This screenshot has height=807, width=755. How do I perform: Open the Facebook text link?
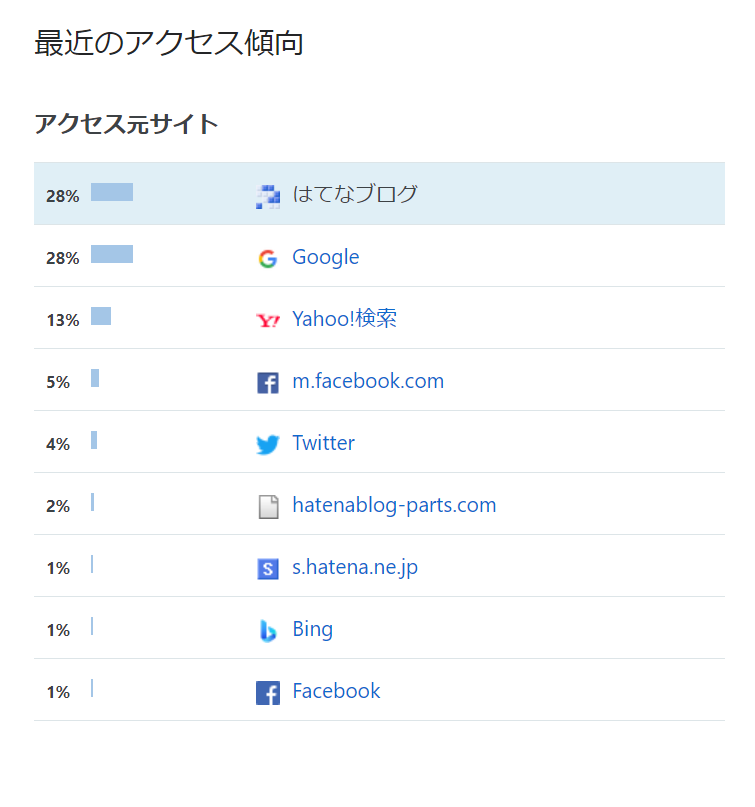tap(336, 691)
